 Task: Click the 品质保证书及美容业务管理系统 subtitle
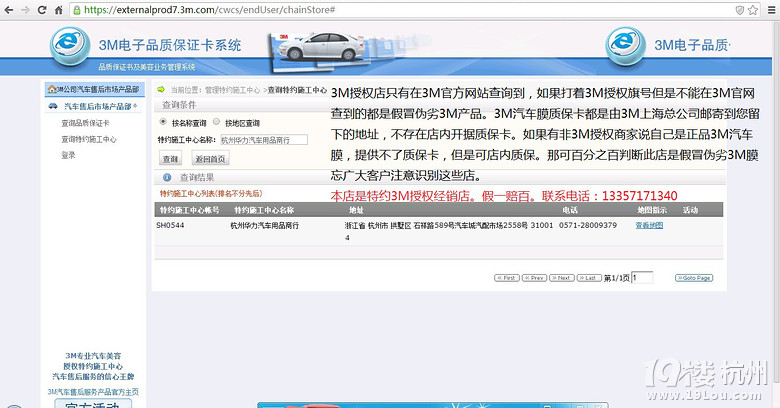(x=147, y=67)
